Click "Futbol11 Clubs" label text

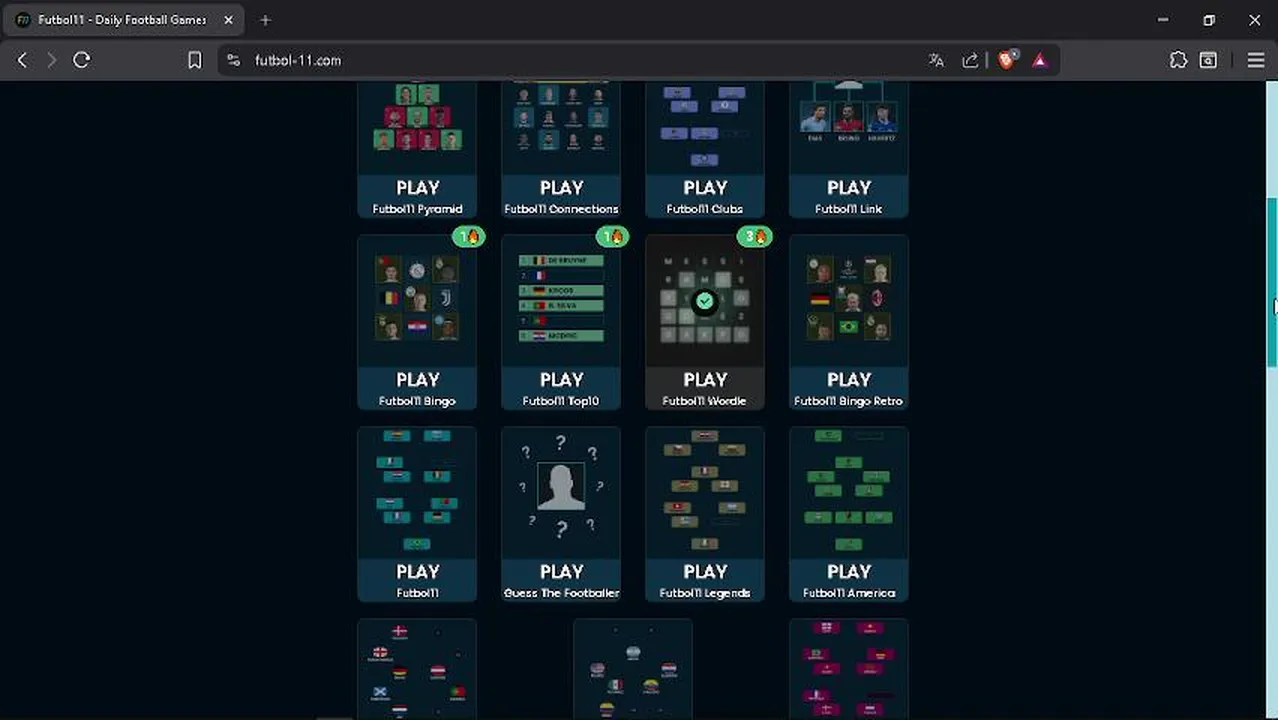click(705, 209)
